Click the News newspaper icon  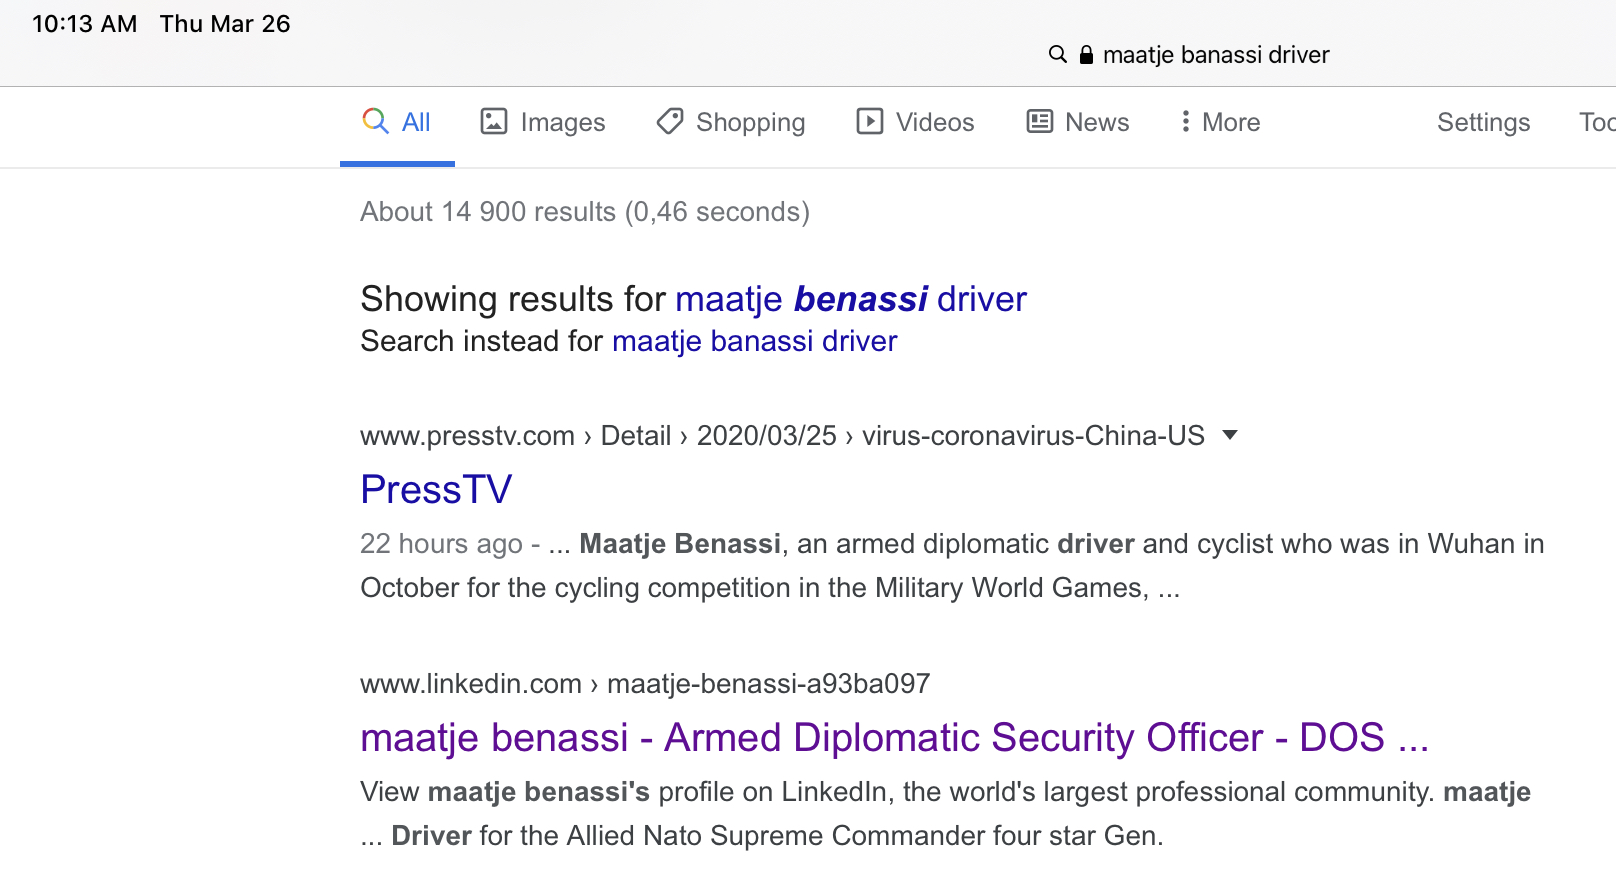(1040, 121)
